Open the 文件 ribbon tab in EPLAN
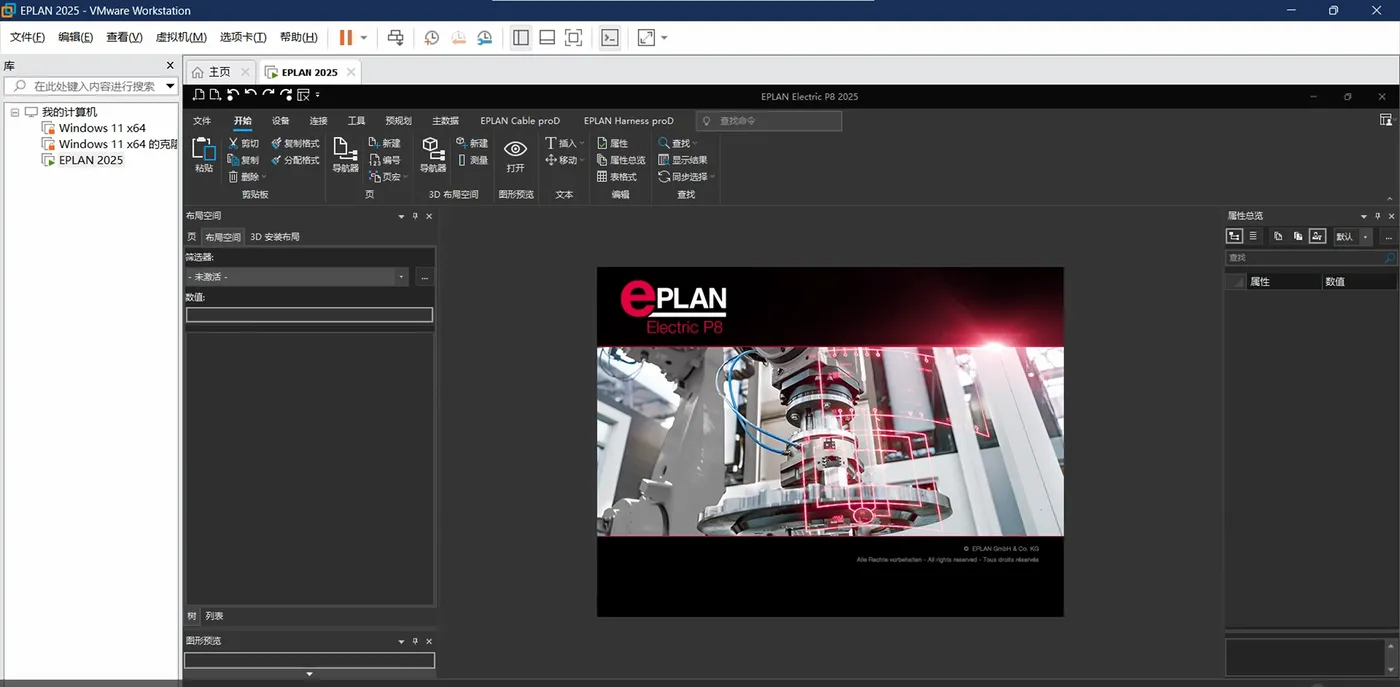This screenshot has width=1400, height=687. (x=202, y=121)
